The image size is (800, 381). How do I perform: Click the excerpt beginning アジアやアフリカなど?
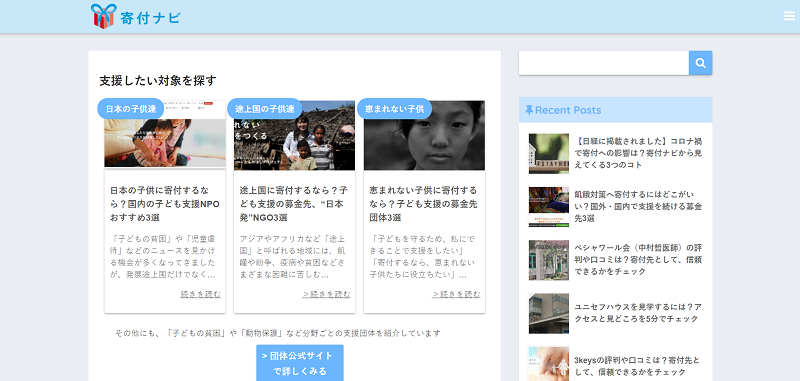tap(293, 257)
